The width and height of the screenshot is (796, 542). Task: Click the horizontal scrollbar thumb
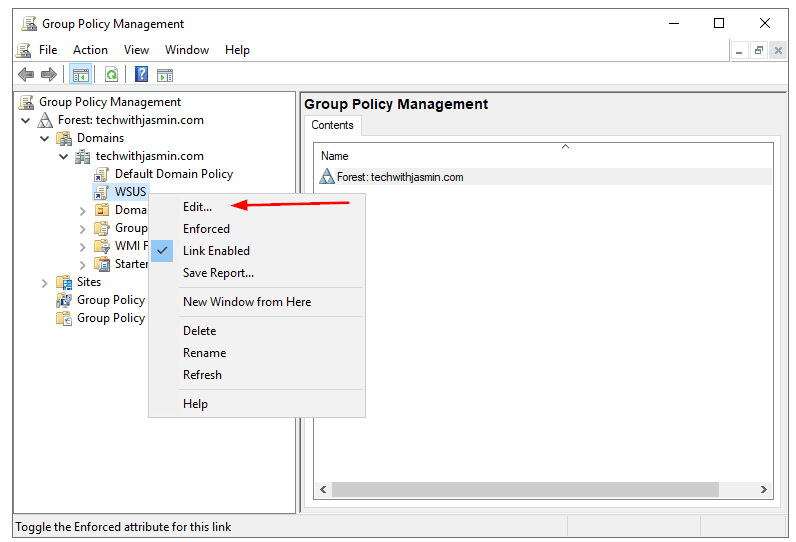[525, 490]
